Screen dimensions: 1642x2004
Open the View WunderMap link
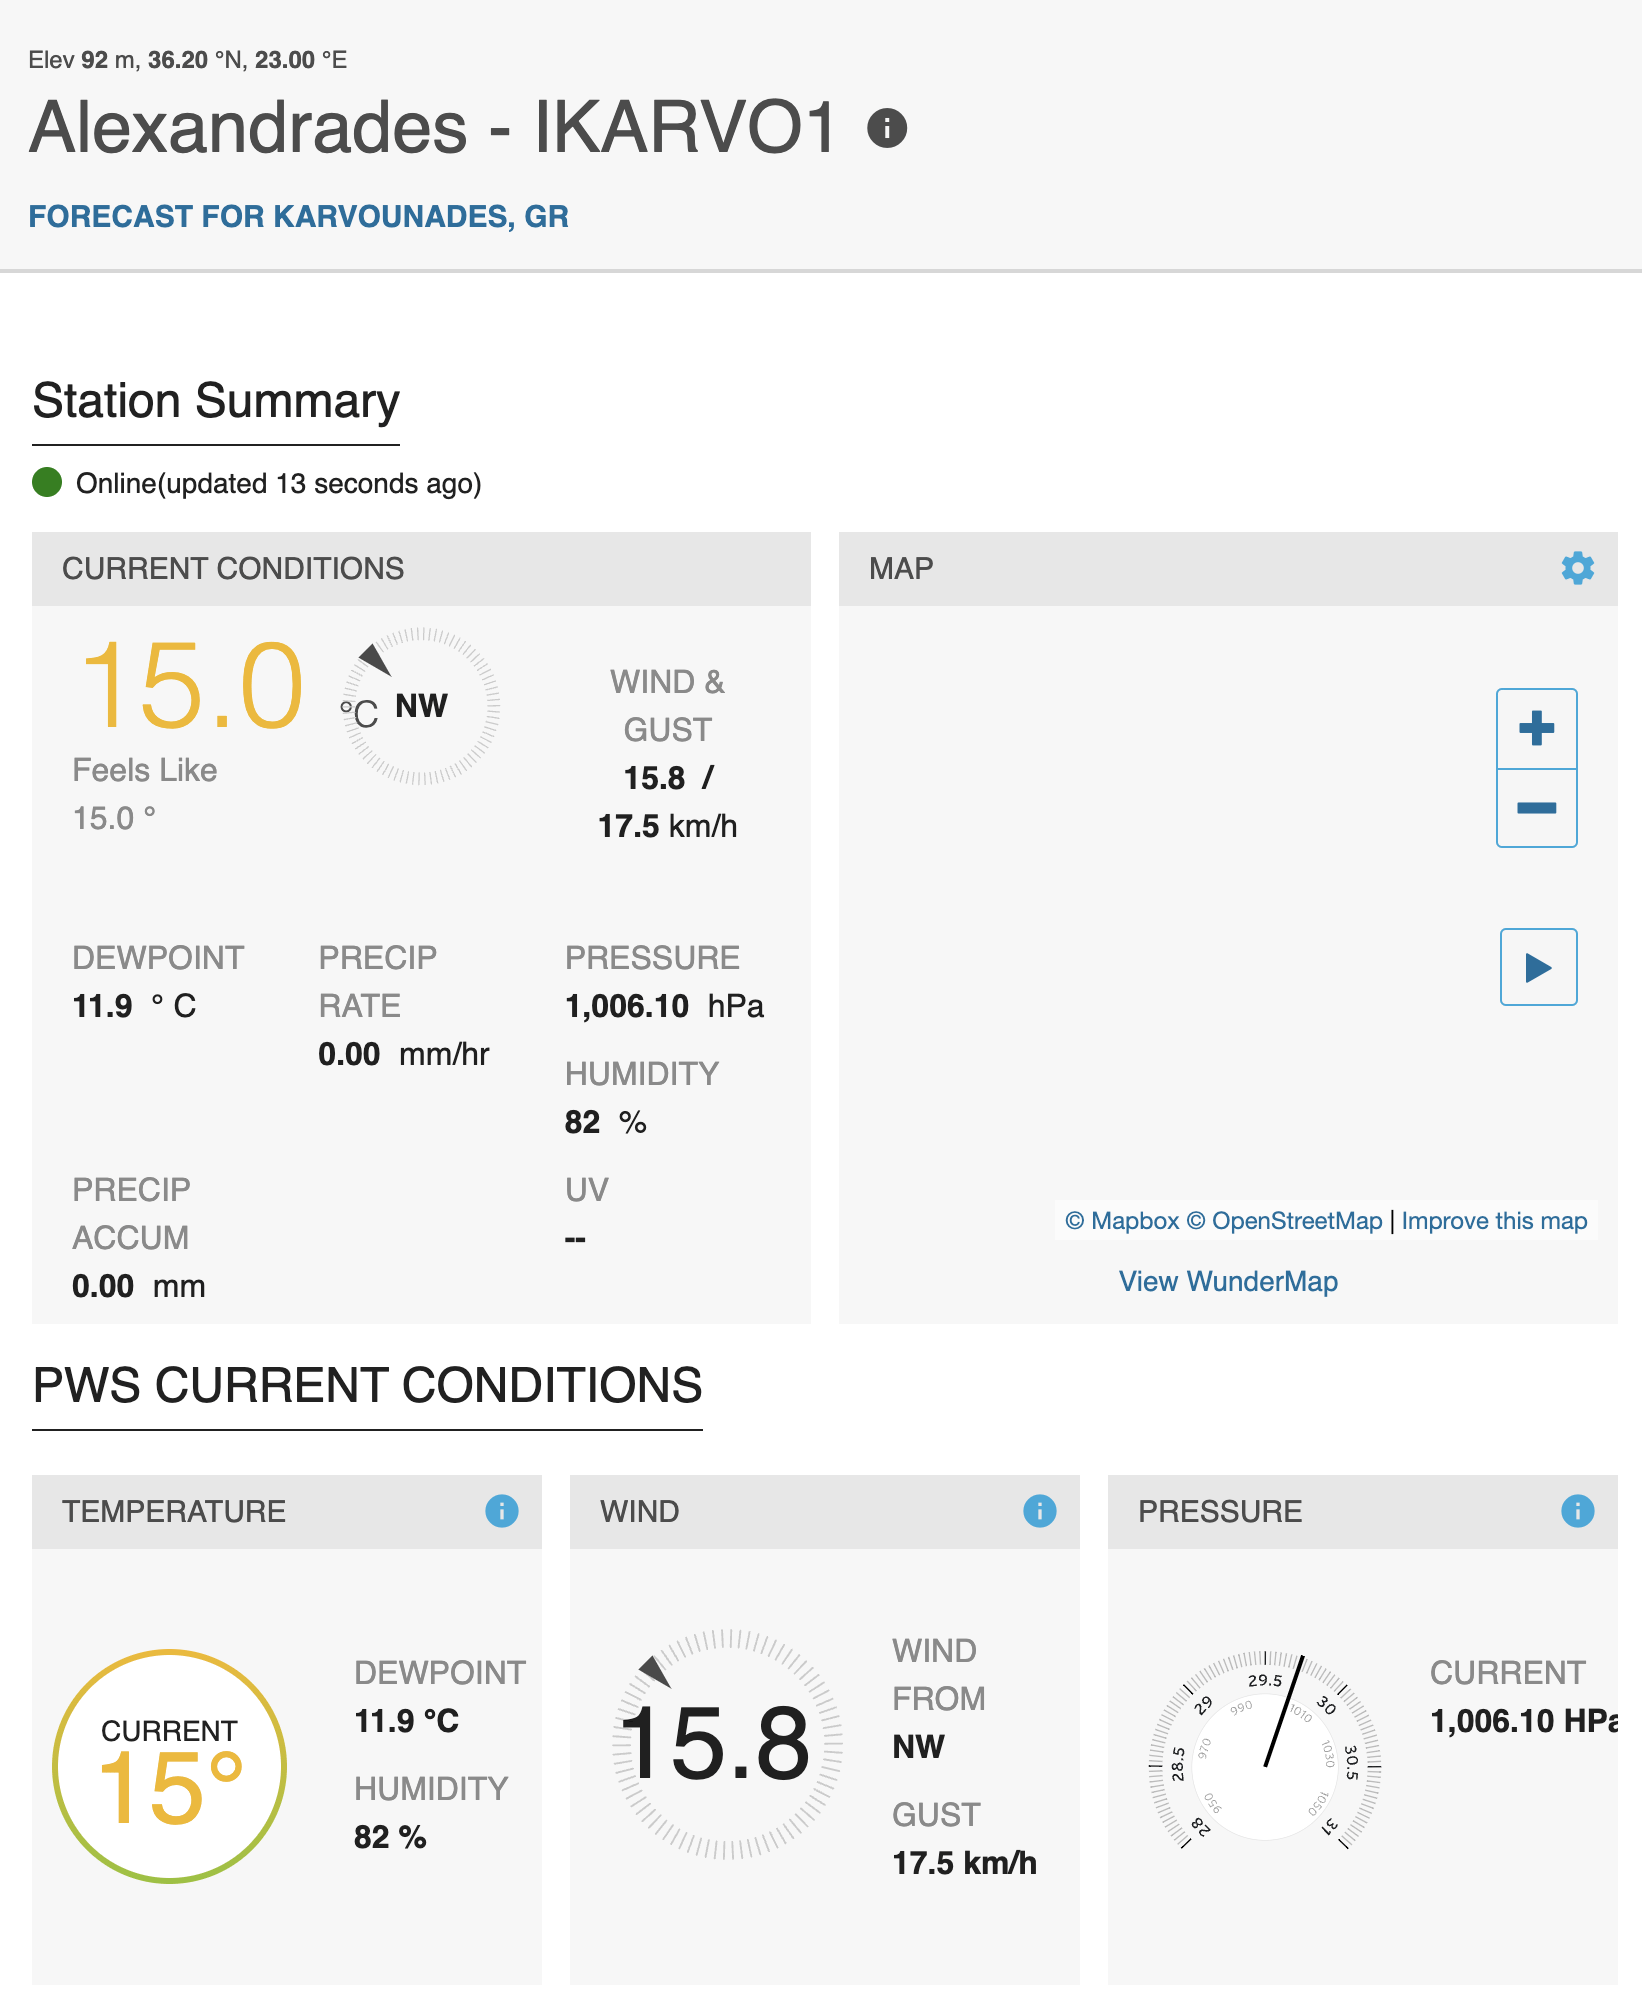(1227, 1281)
